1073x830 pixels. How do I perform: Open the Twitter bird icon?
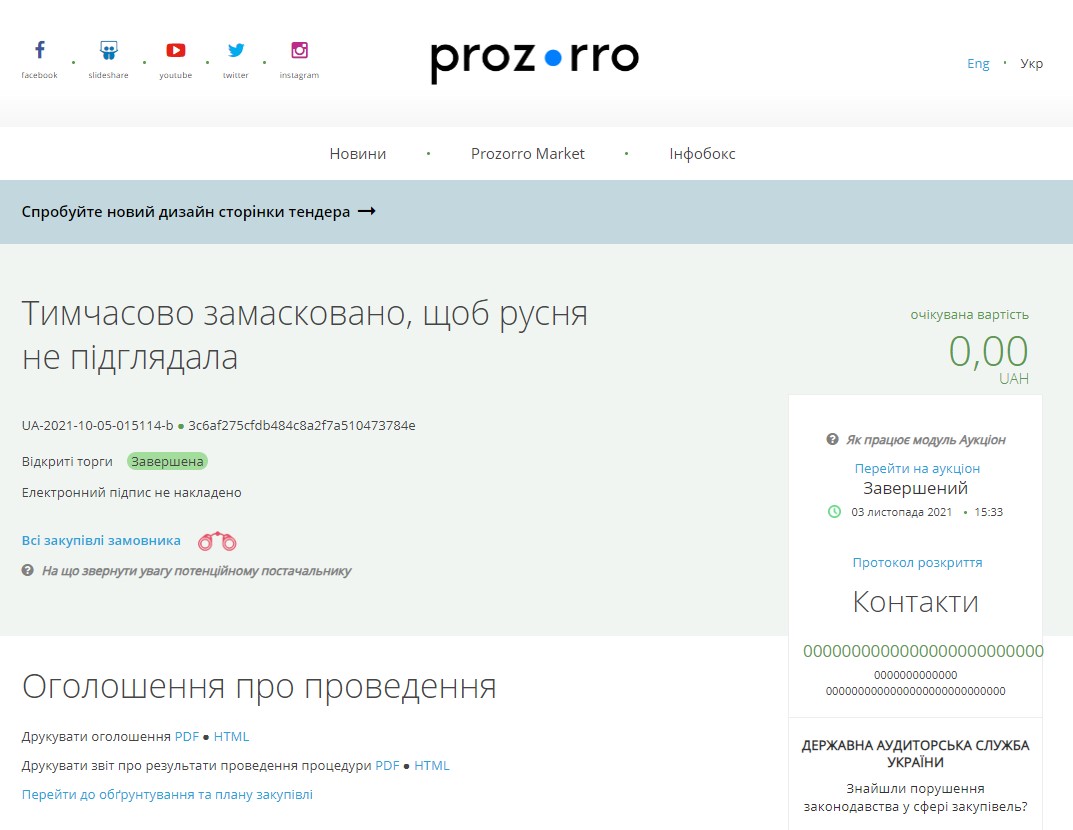tap(235, 51)
